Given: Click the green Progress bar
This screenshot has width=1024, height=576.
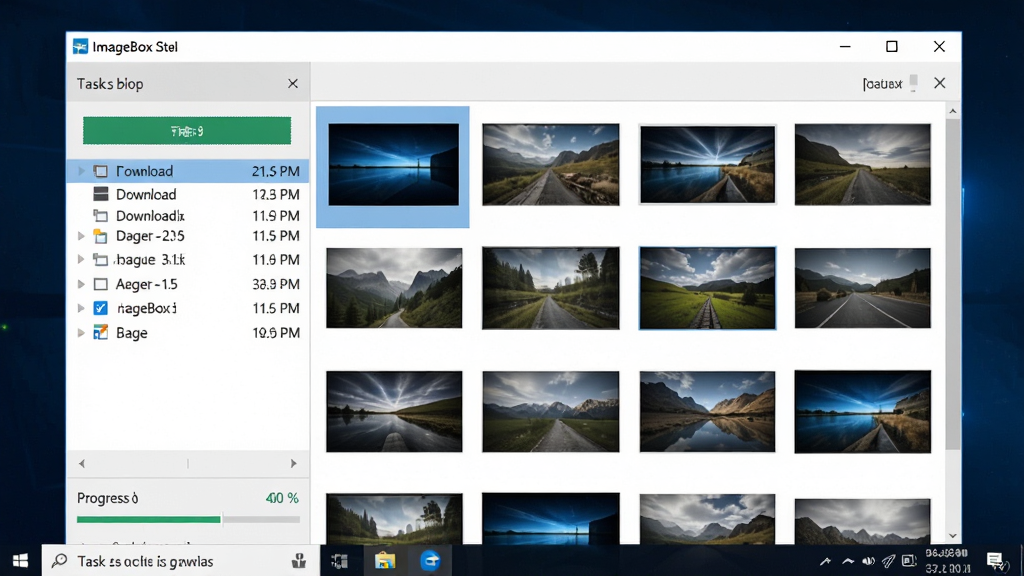Looking at the screenshot, I should [188, 519].
